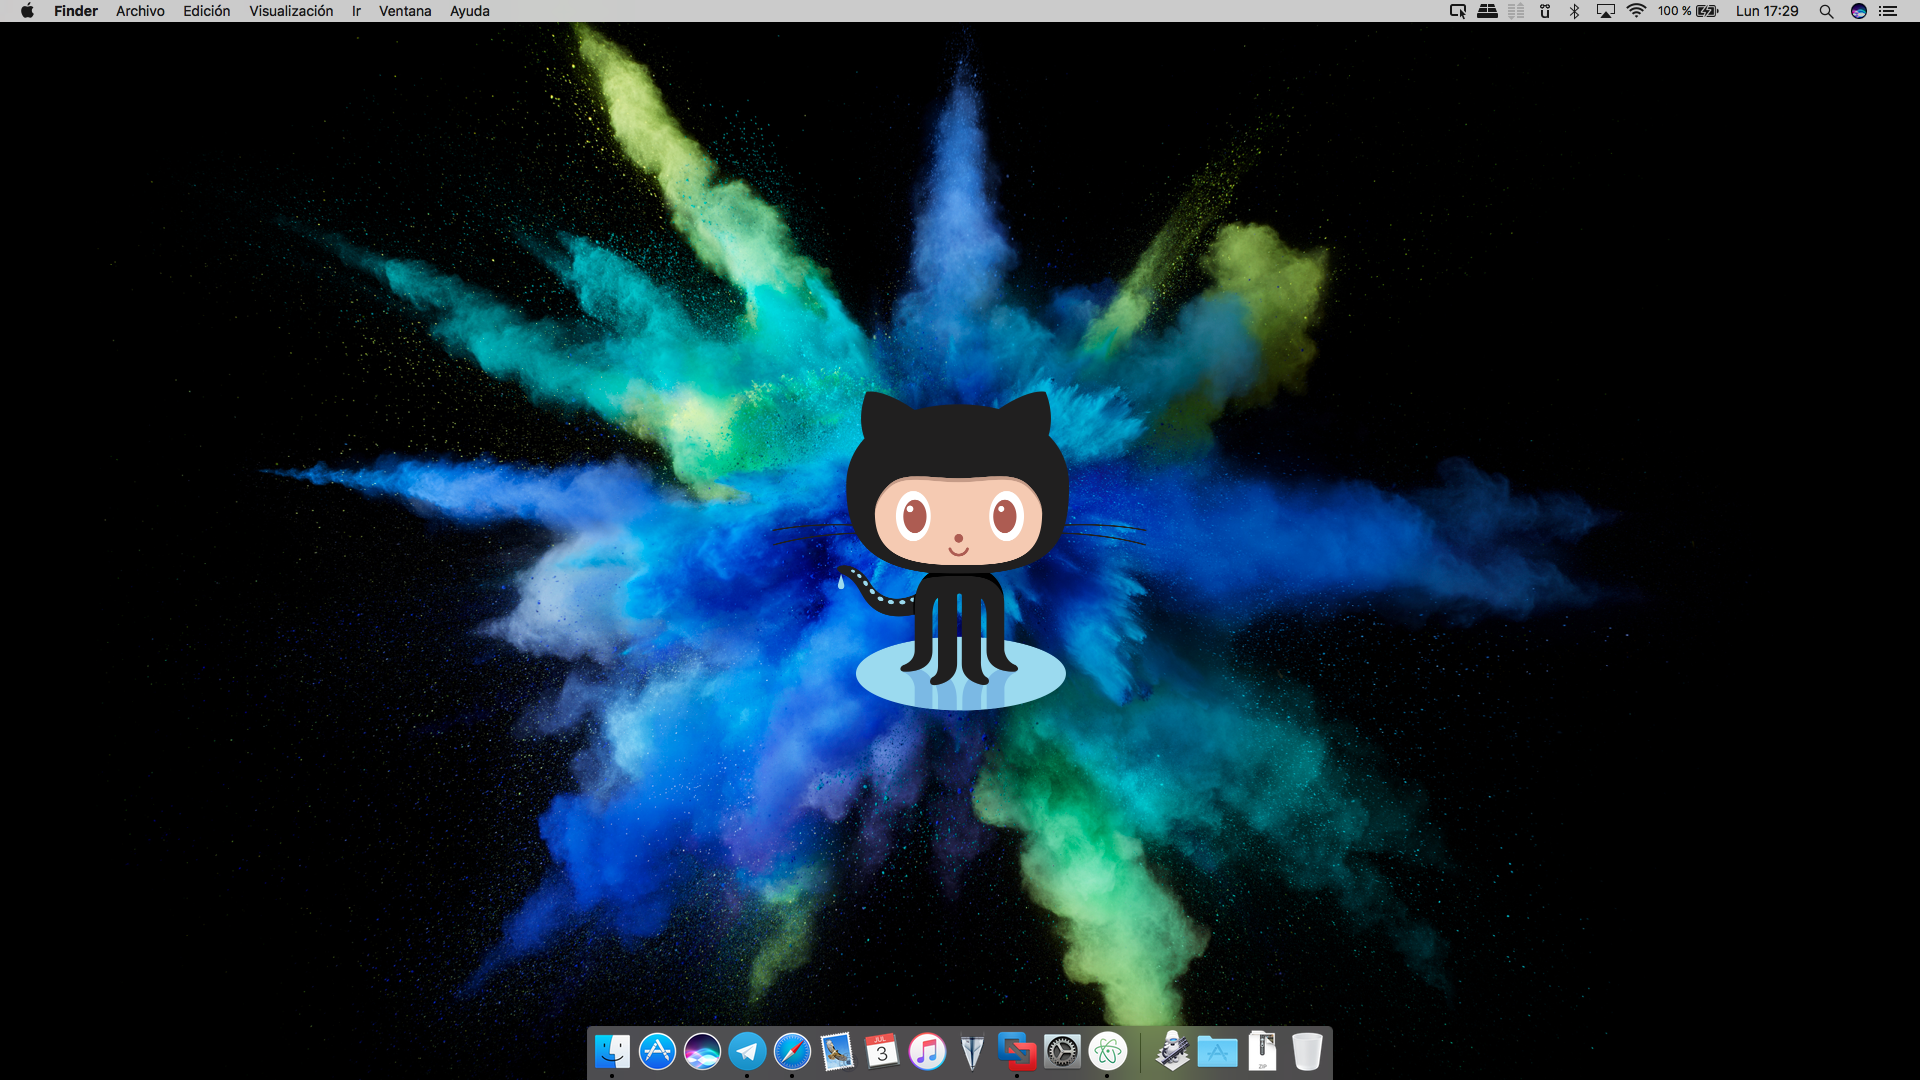Open the Archivo menu

click(140, 11)
